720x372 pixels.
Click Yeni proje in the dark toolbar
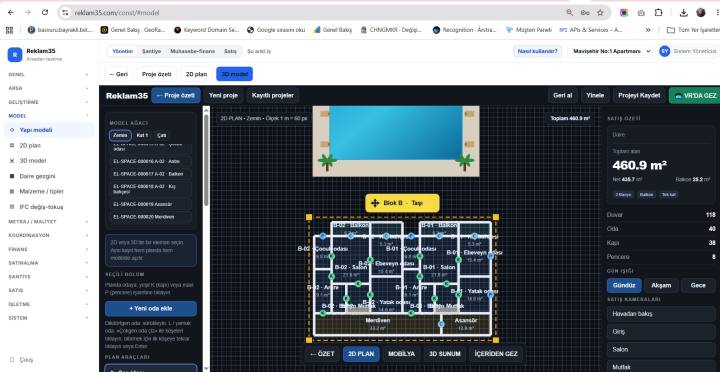click(x=223, y=96)
